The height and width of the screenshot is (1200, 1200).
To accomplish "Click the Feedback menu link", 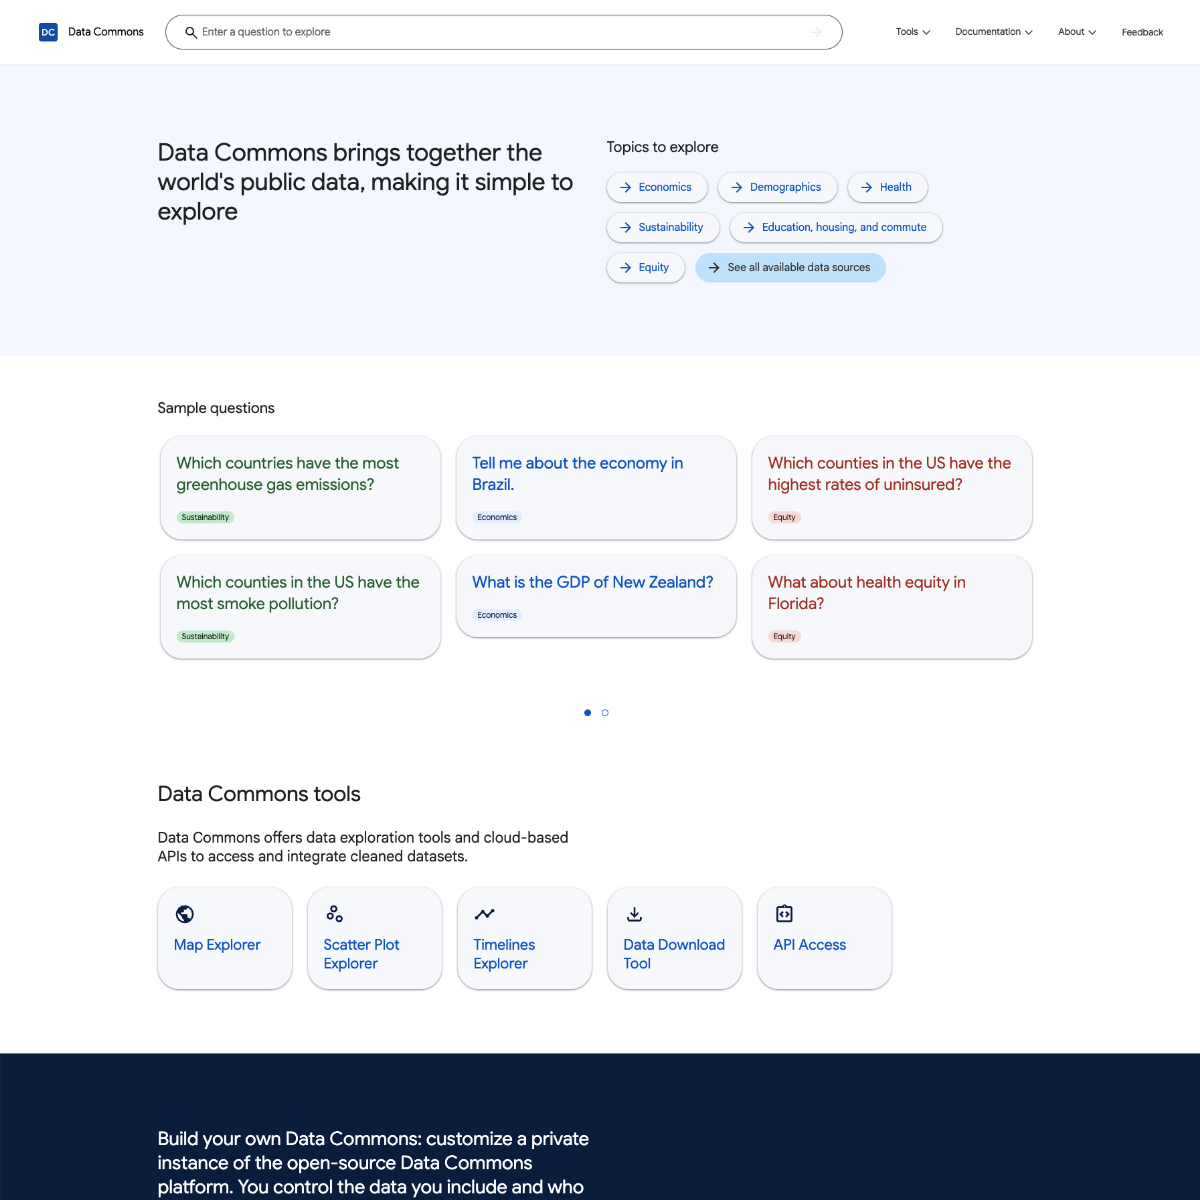I will [1142, 32].
